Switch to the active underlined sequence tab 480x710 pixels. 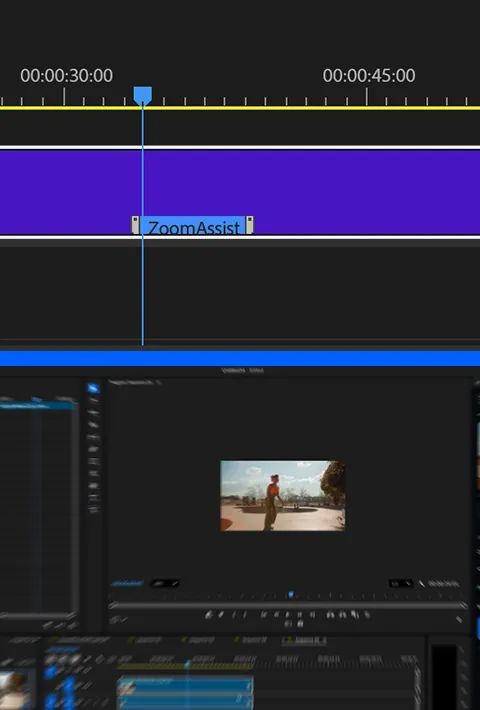coord(304,640)
